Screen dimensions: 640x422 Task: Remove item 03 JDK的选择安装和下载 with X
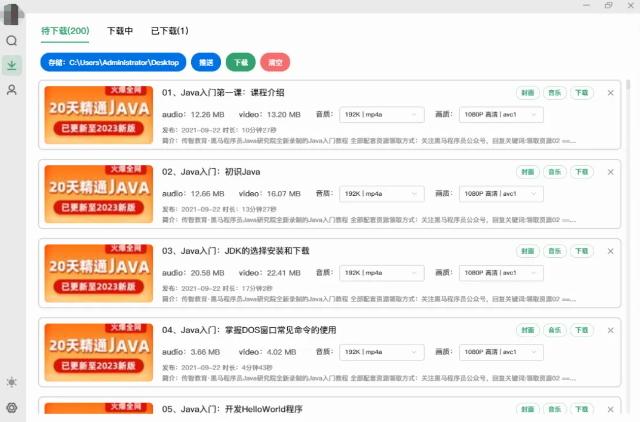pos(611,251)
